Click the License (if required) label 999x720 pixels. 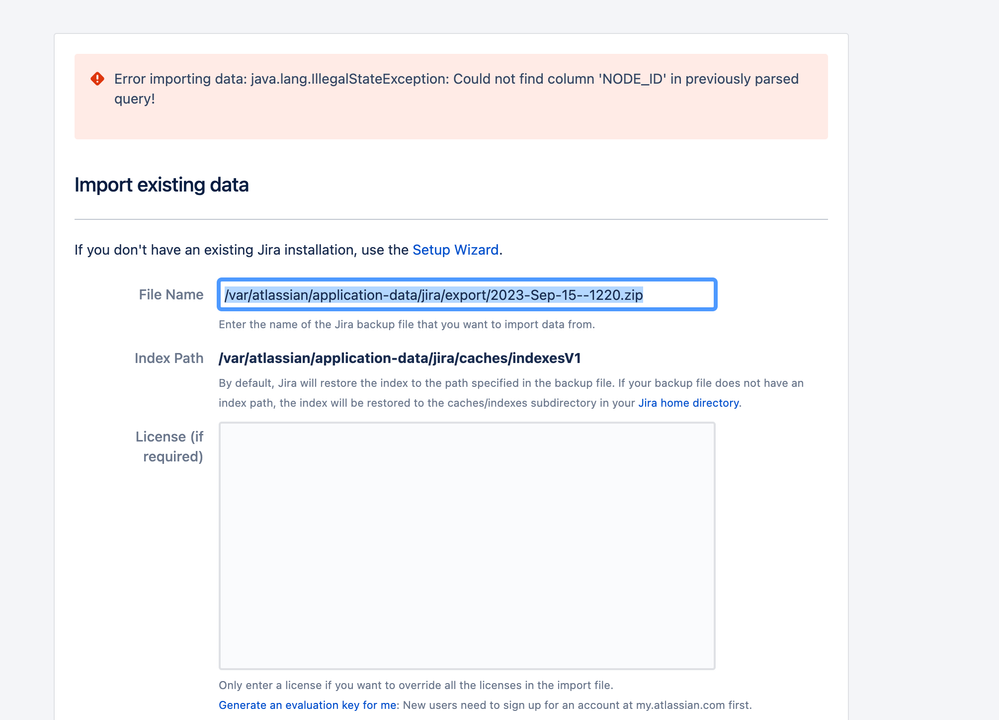pos(169,447)
